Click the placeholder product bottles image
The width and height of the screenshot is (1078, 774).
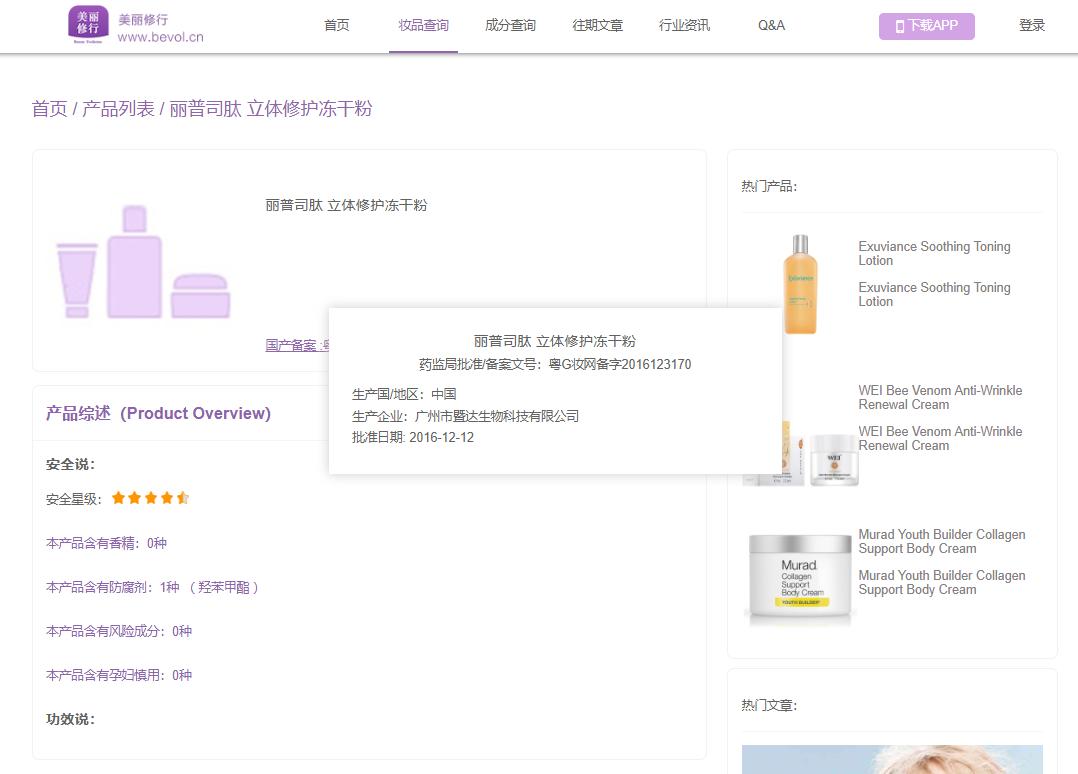coord(143,262)
